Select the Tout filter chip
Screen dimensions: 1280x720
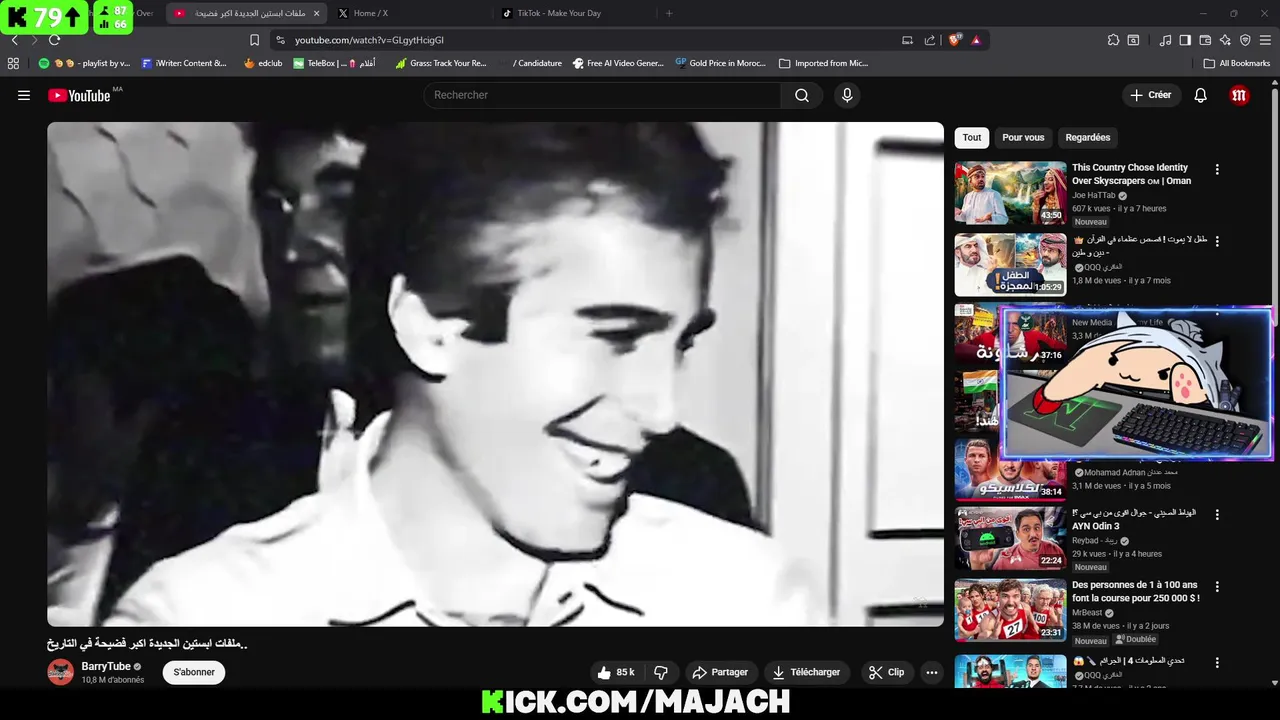pos(972,137)
